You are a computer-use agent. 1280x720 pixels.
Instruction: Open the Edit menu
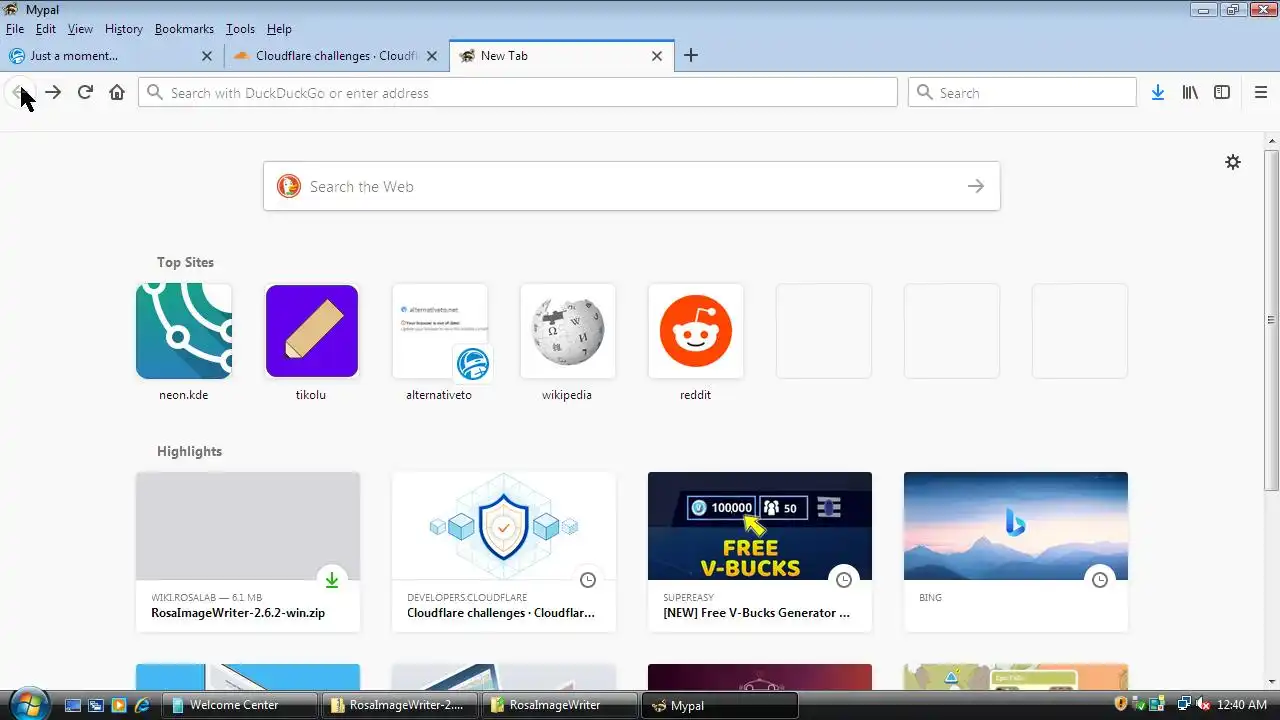click(x=46, y=29)
